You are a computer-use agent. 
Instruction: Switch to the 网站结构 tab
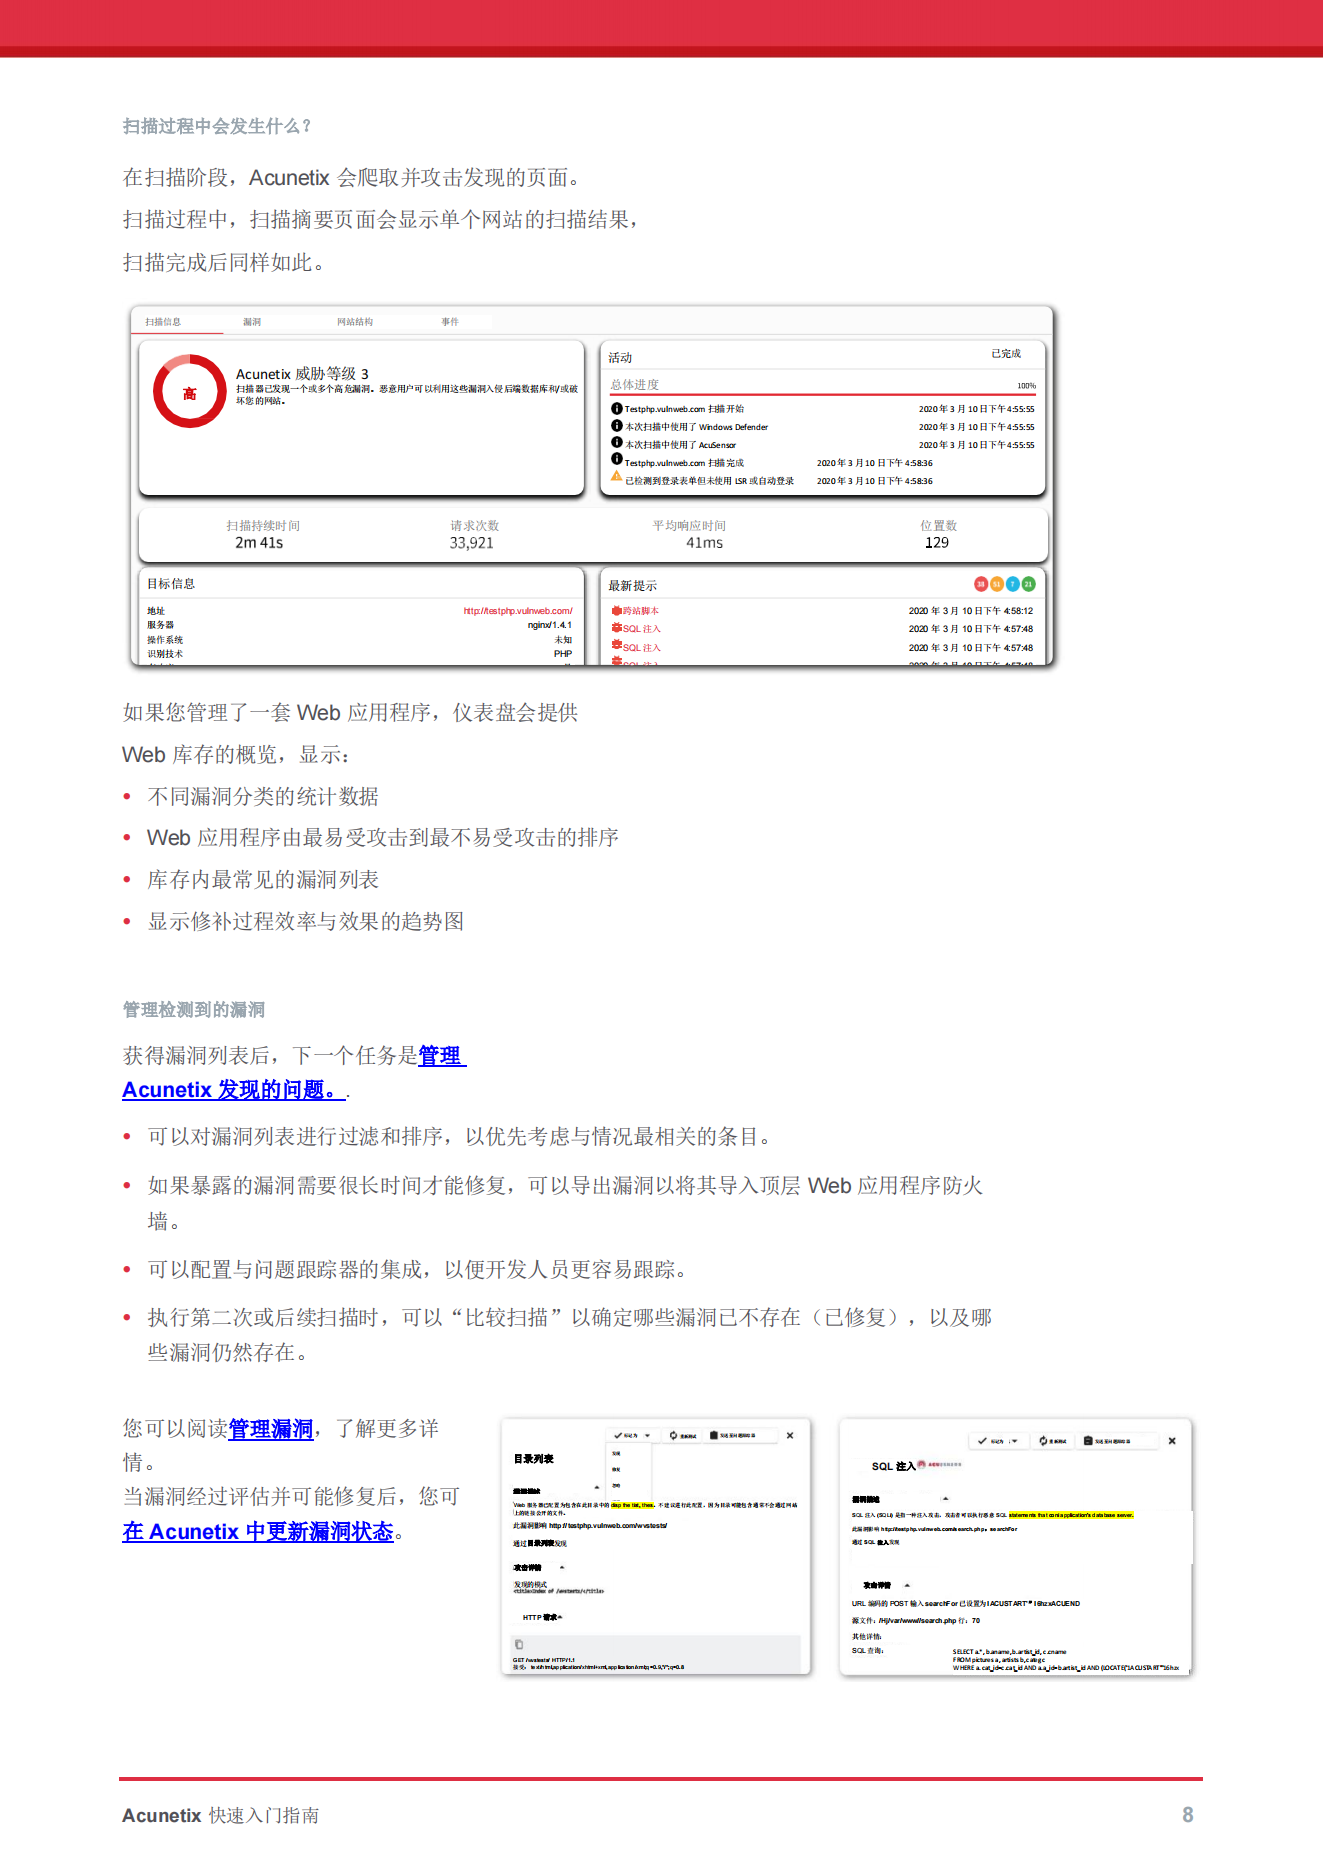355,322
